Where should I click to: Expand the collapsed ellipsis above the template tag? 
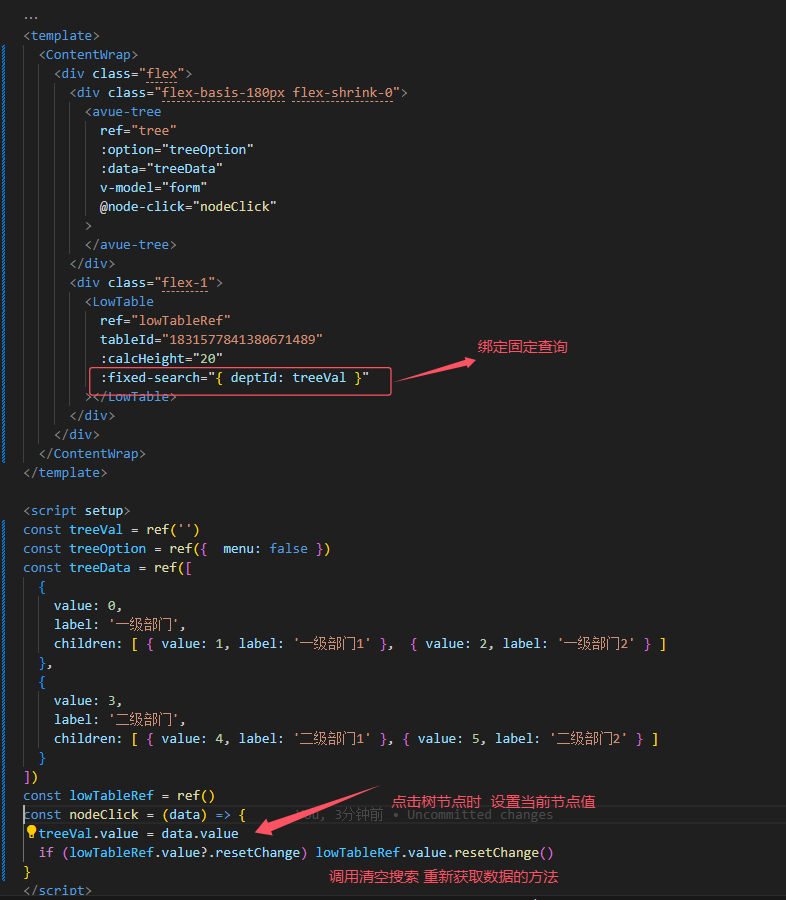point(31,16)
